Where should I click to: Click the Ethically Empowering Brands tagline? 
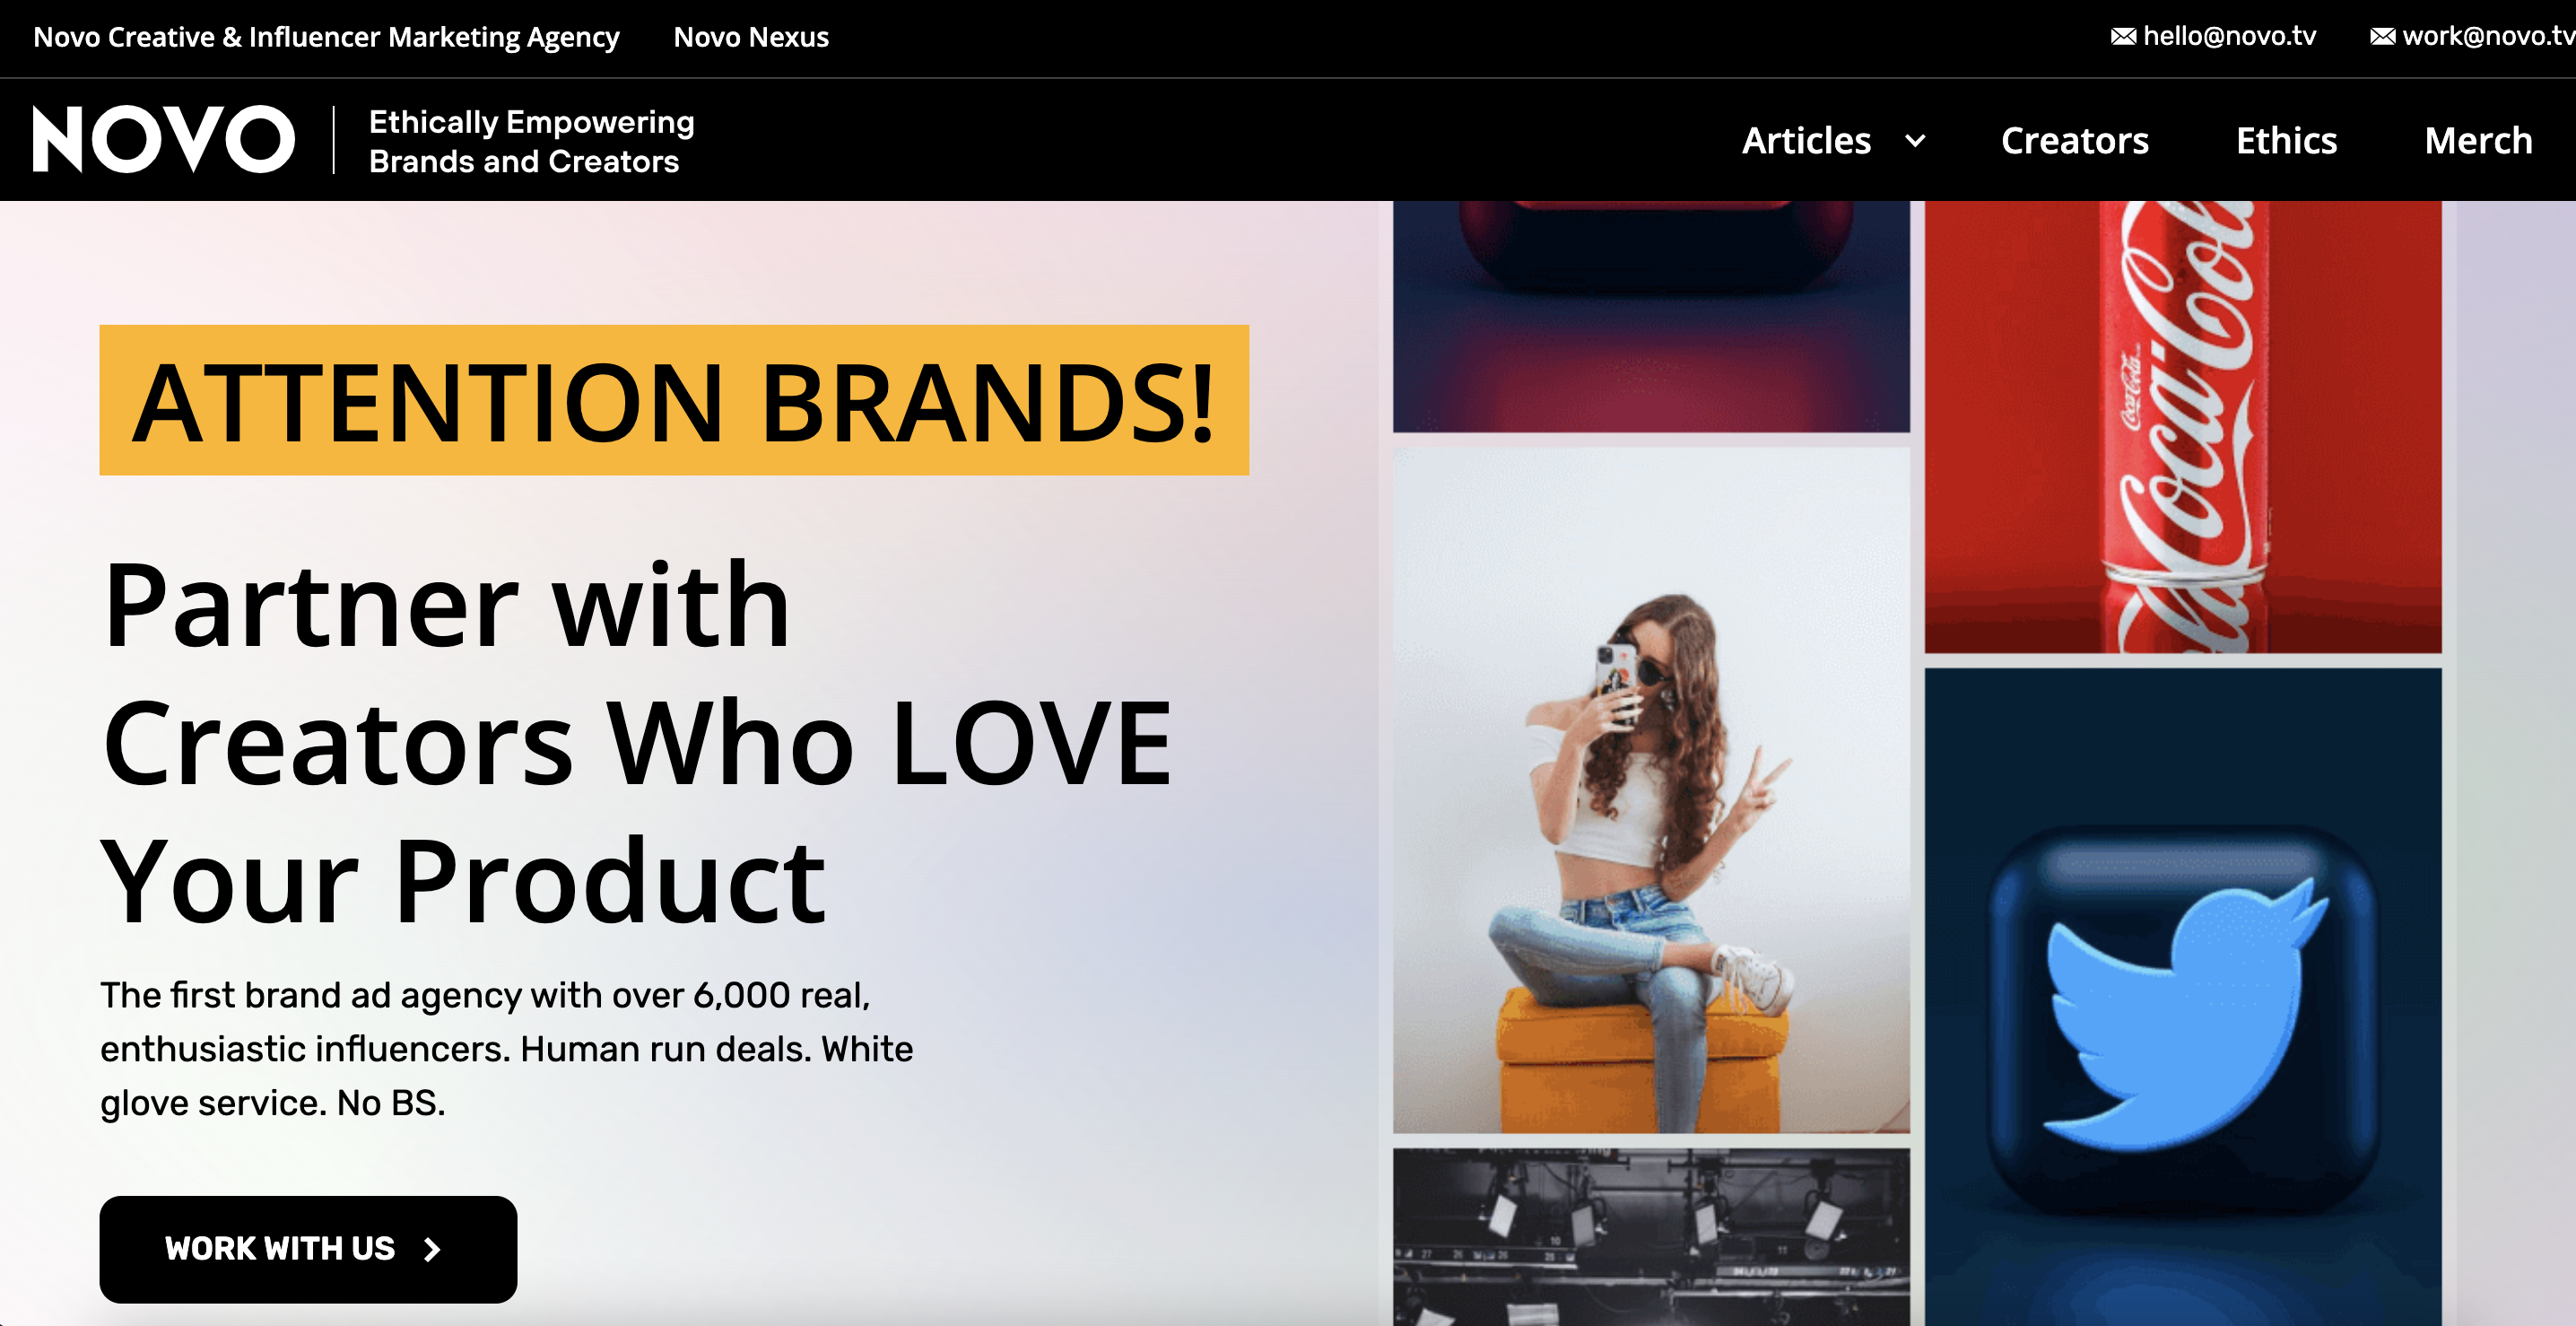pyautogui.click(x=531, y=141)
